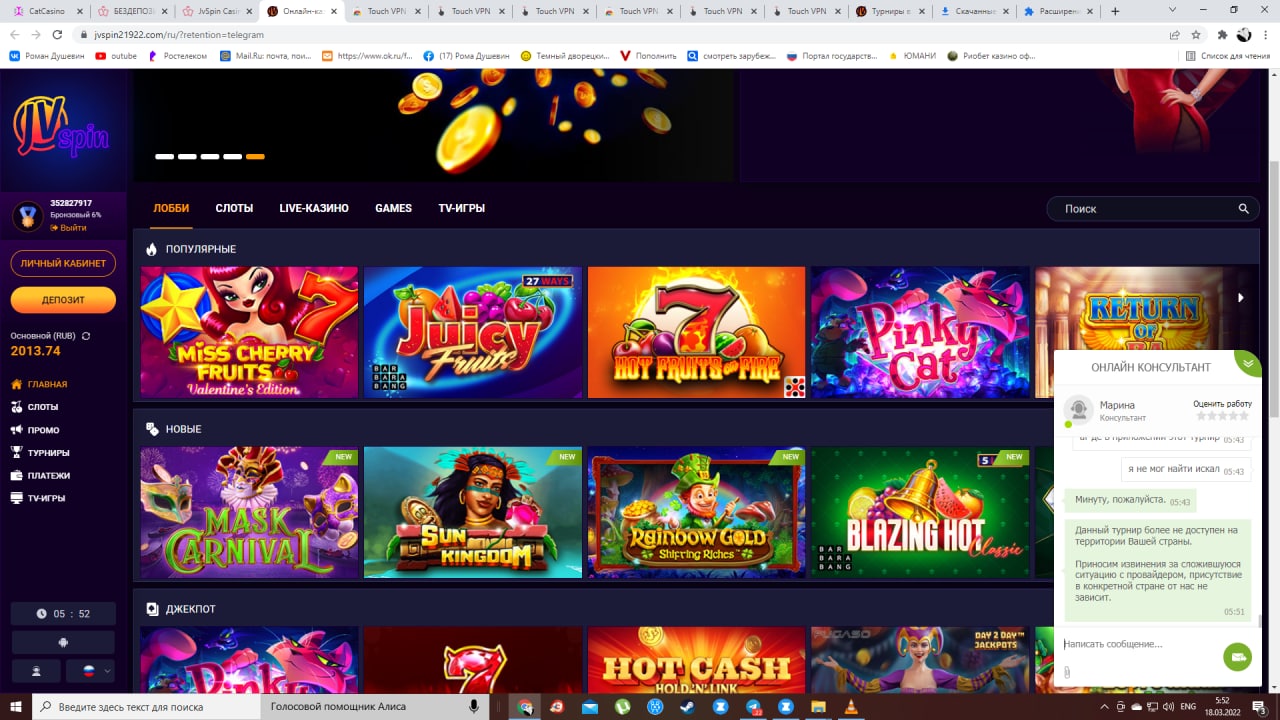1280x720 pixels.
Task: Click the JVspin logo
Action: click(x=62, y=129)
